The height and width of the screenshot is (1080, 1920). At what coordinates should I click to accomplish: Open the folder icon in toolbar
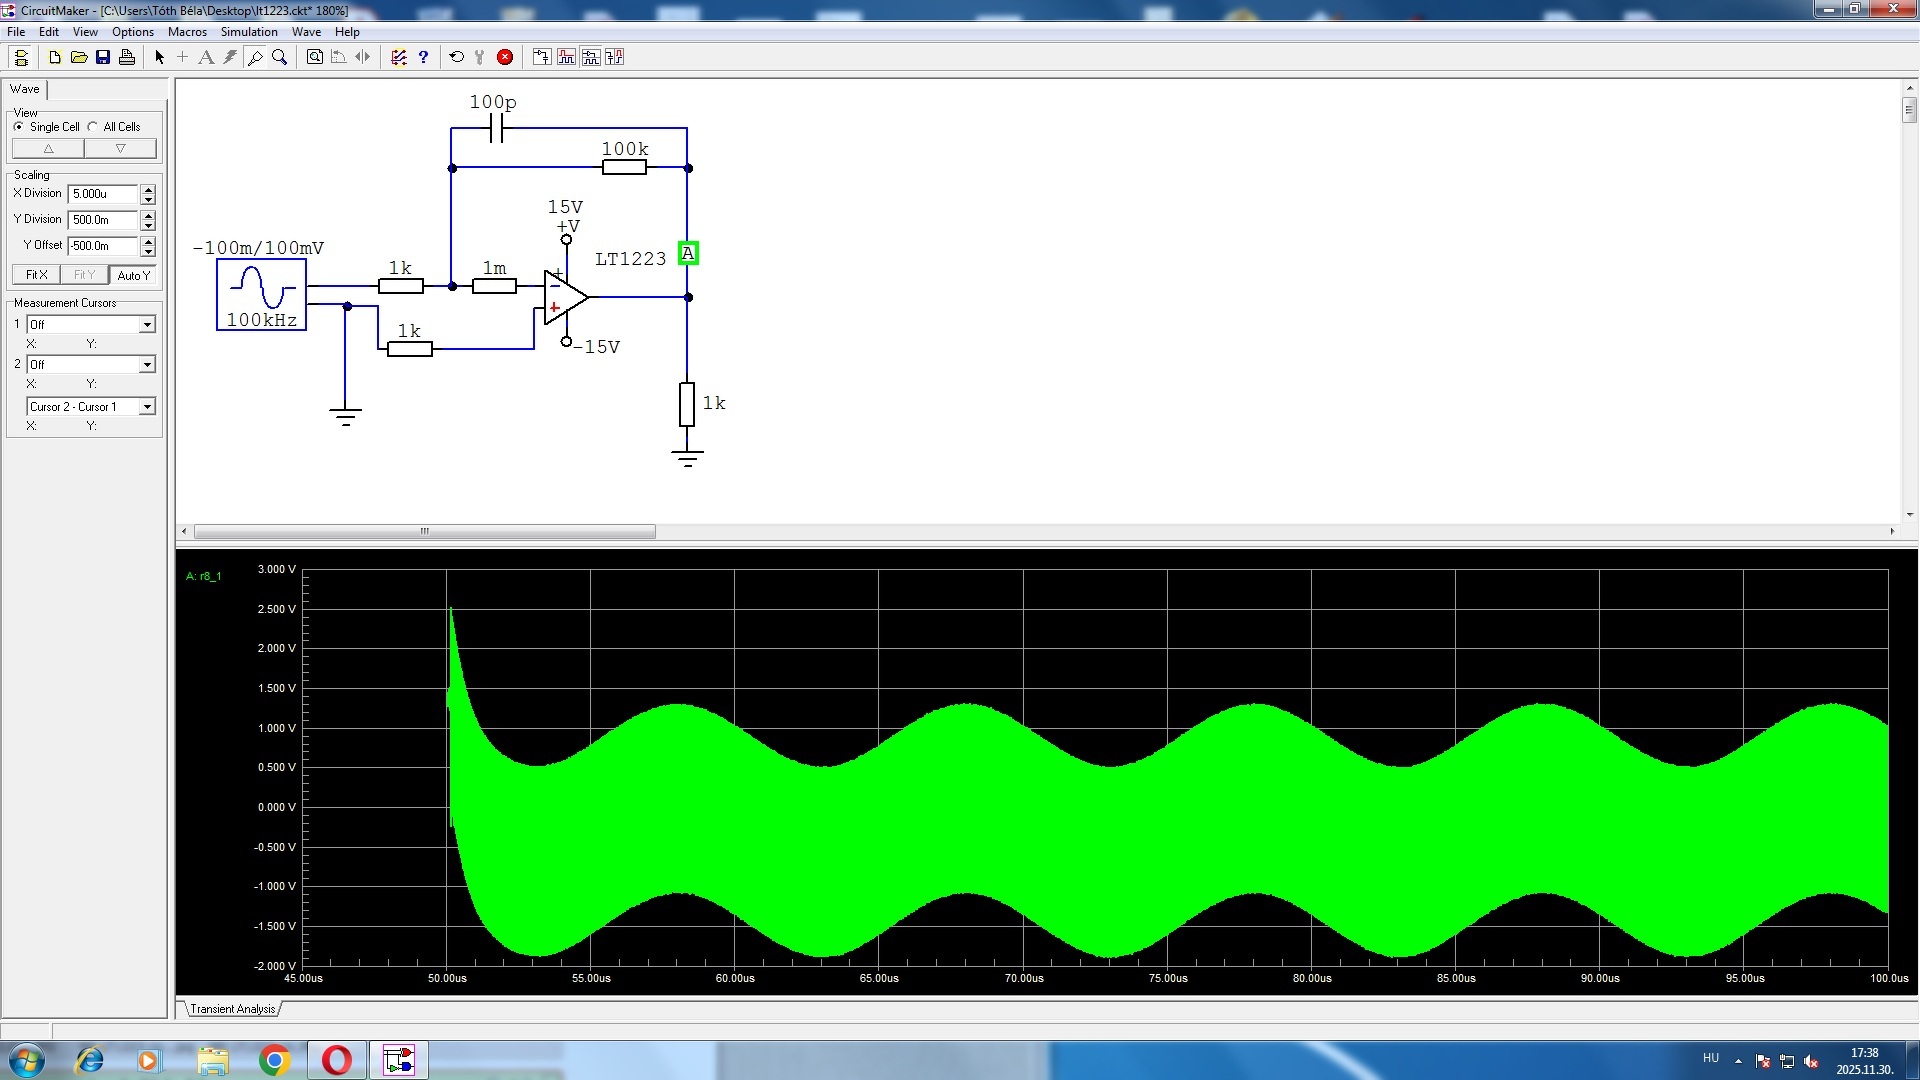pos(79,57)
